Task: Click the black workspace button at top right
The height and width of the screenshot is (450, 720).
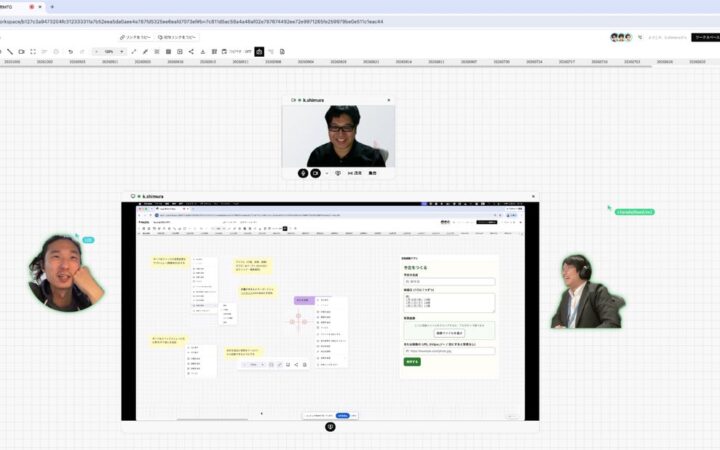Action: tap(706, 37)
